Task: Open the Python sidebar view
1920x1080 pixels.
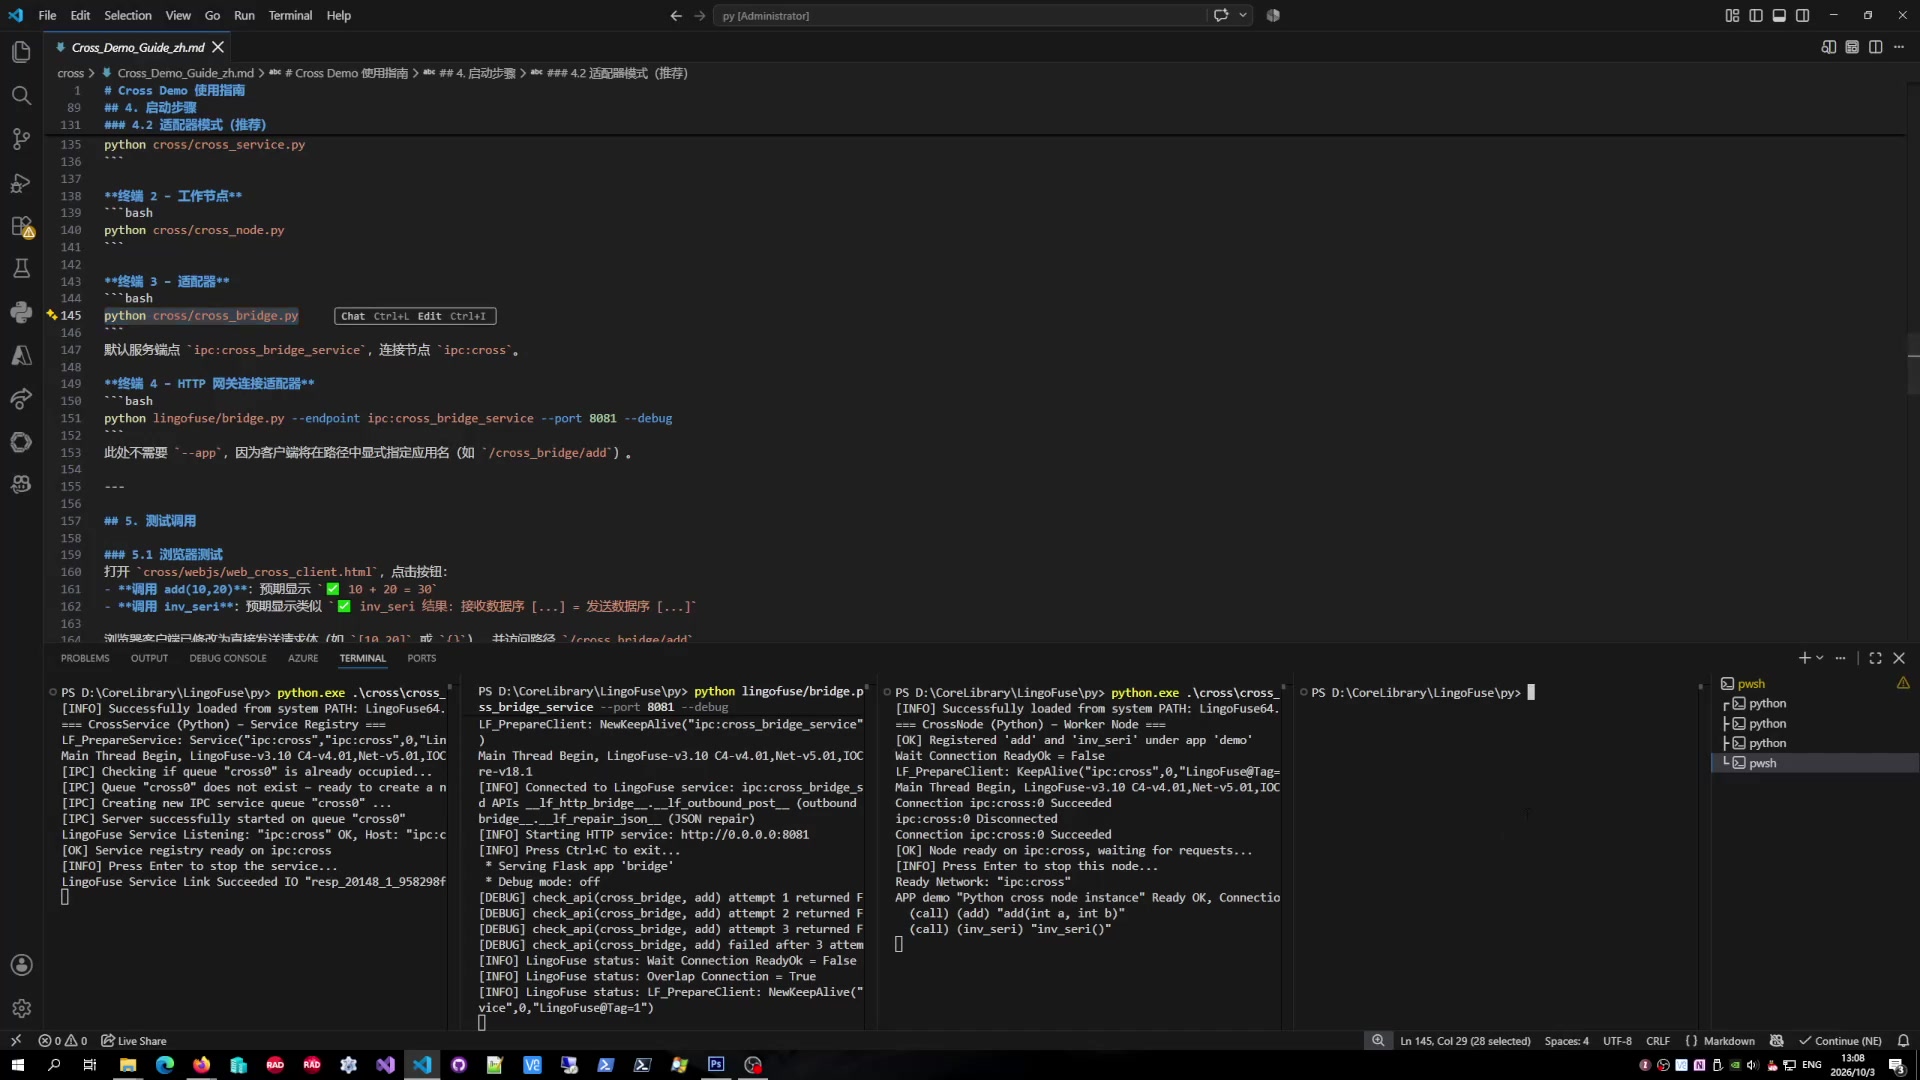Action: (21, 312)
